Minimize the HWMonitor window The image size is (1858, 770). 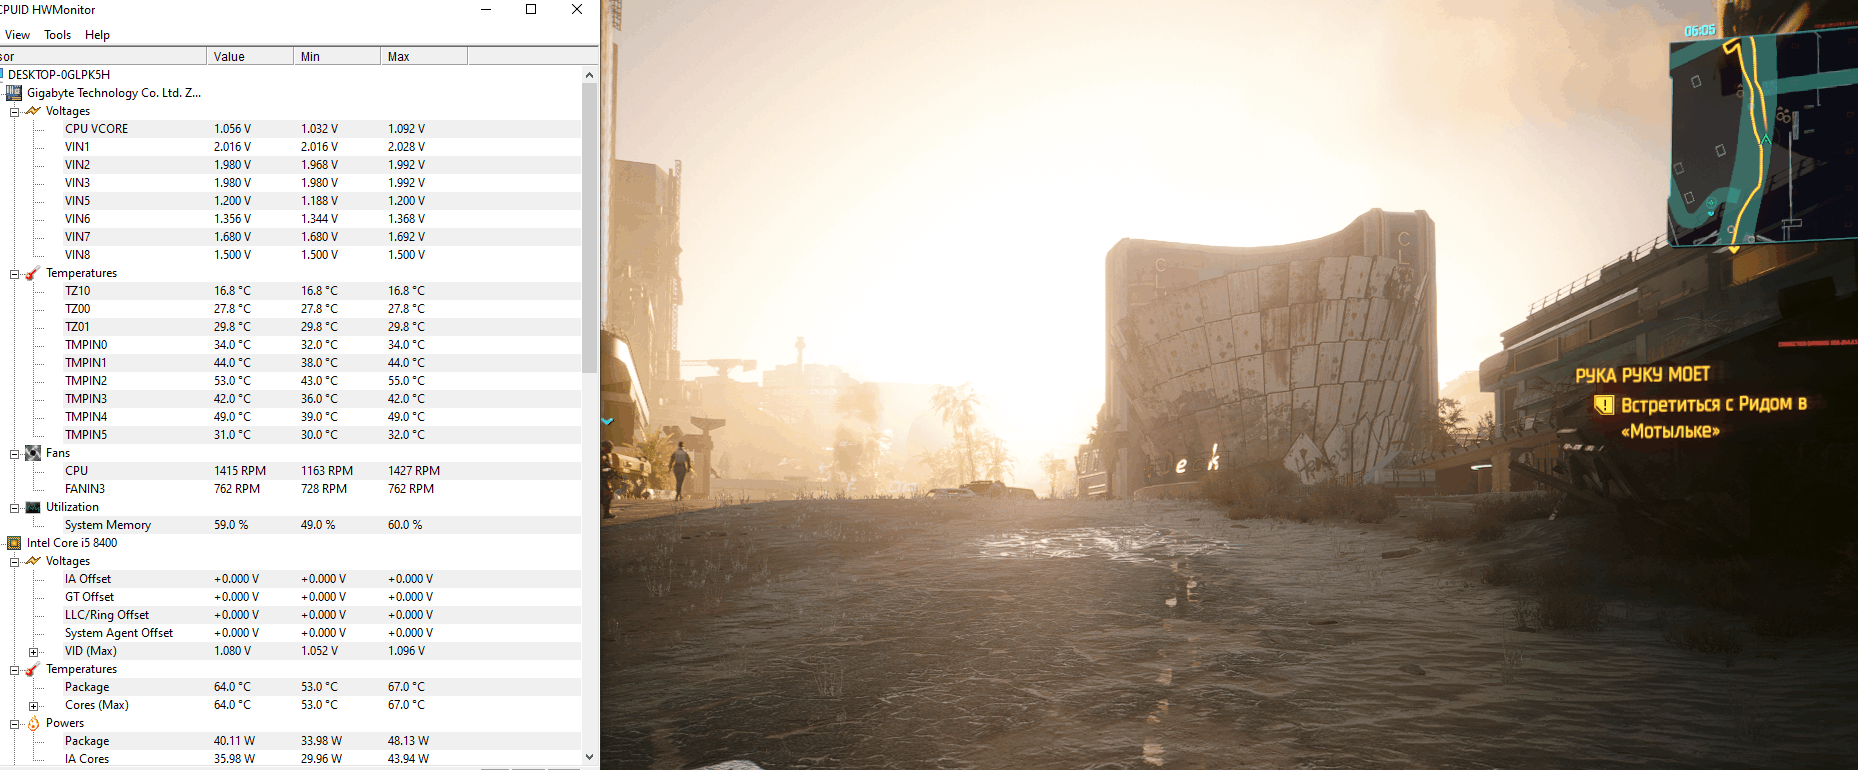[x=486, y=10]
